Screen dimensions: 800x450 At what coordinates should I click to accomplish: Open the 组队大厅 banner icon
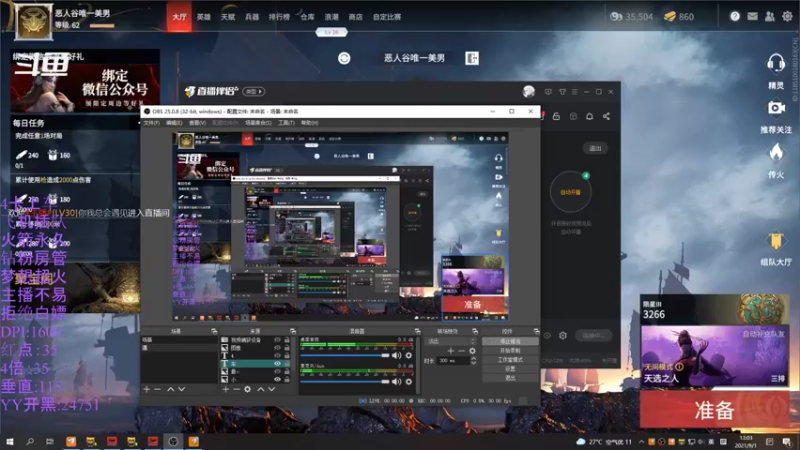tap(776, 241)
